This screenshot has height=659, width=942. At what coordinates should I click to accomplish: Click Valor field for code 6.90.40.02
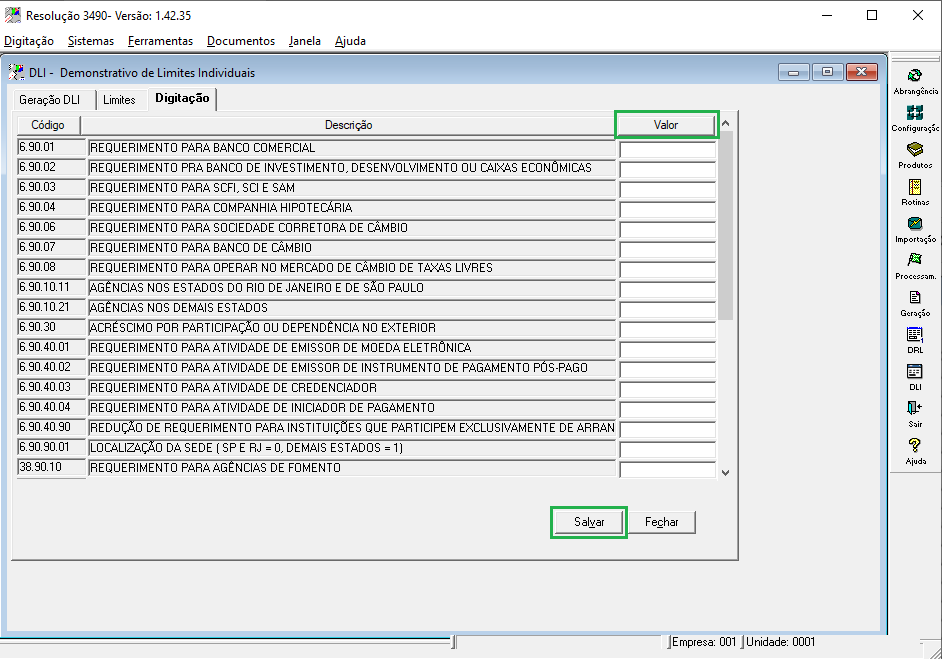click(667, 369)
